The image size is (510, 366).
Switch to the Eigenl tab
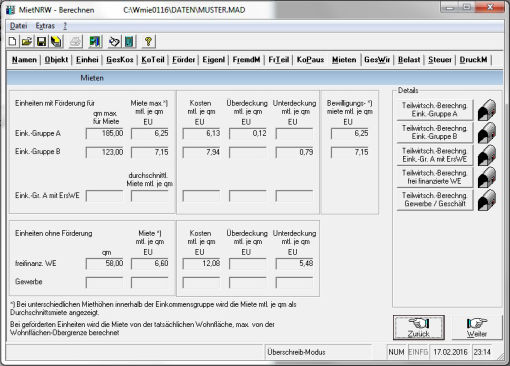click(214, 60)
